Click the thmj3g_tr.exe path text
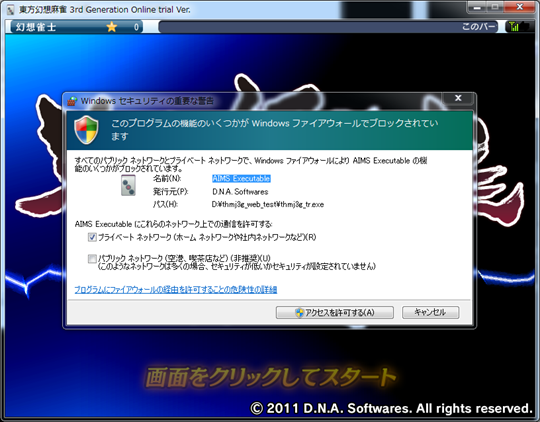 (x=268, y=205)
